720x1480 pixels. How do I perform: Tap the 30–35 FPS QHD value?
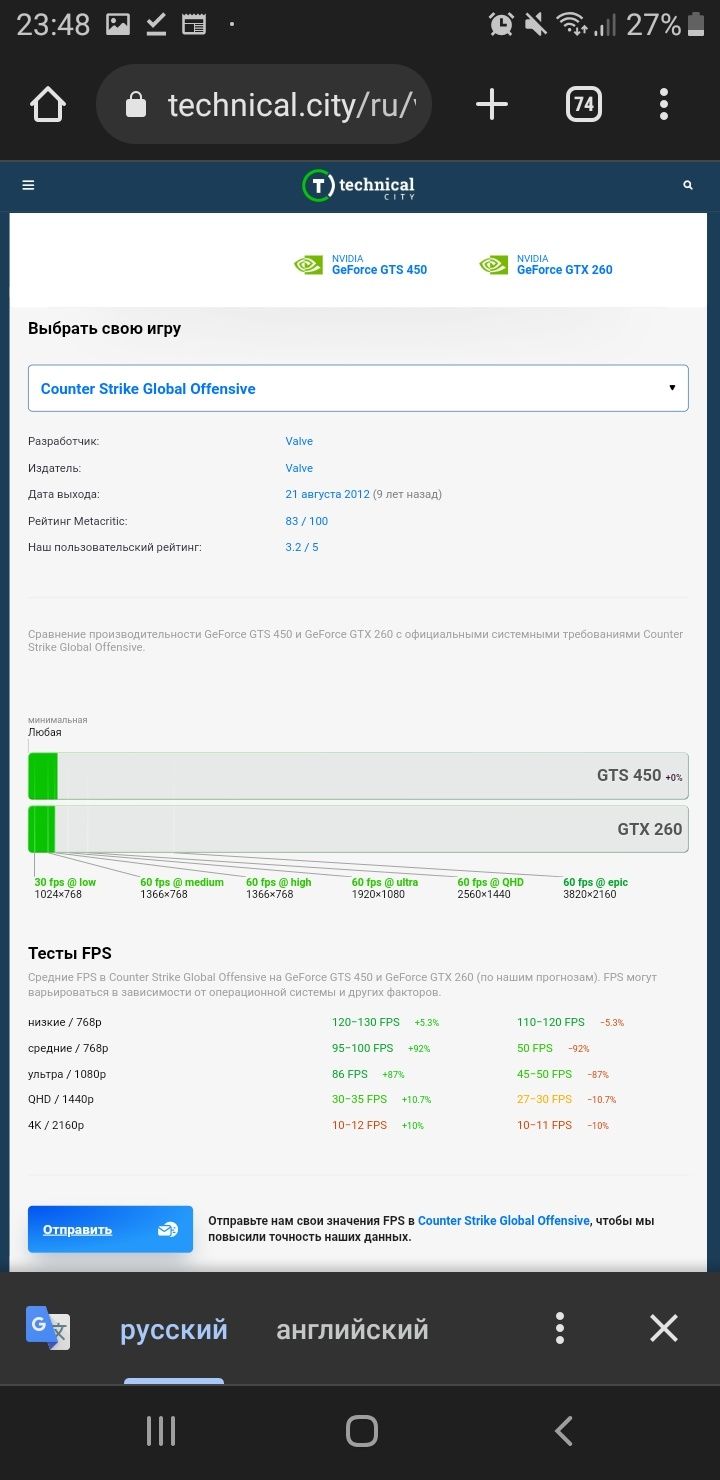[360, 1099]
